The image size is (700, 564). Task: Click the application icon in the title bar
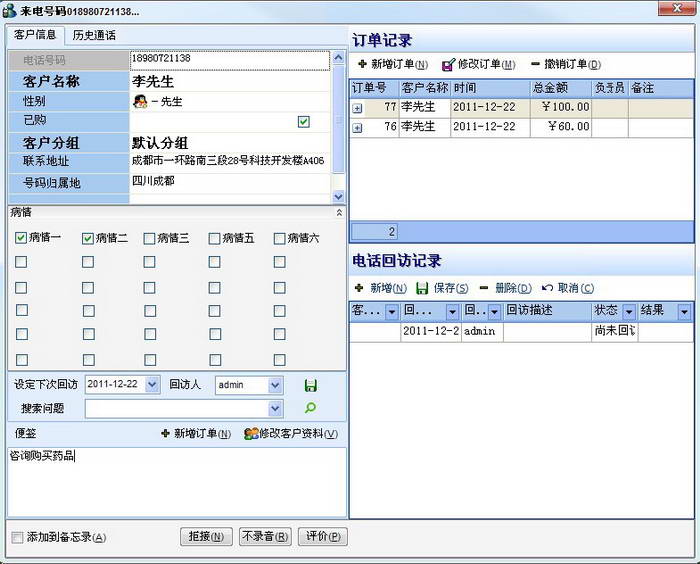click(x=9, y=11)
